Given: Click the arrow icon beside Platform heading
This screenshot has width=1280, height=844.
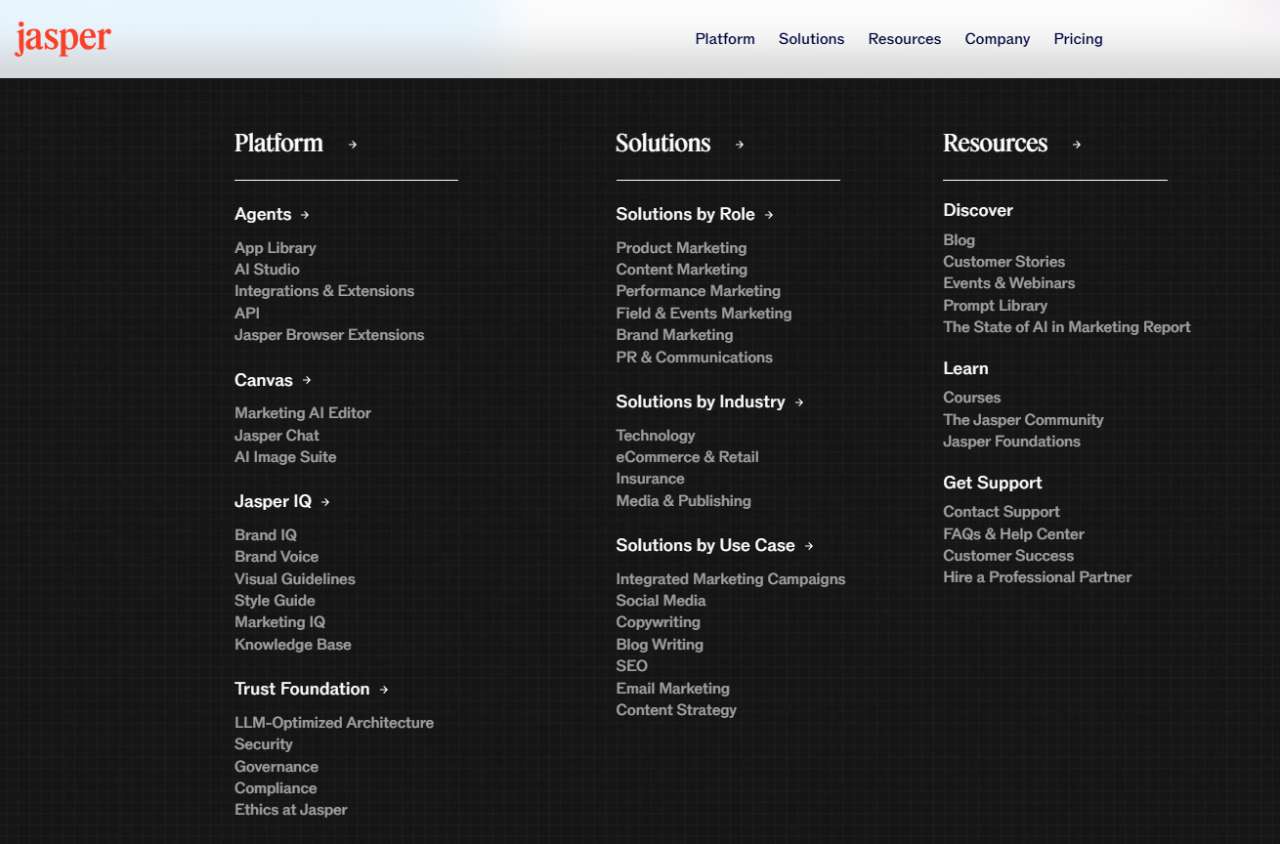Looking at the screenshot, I should 352,145.
